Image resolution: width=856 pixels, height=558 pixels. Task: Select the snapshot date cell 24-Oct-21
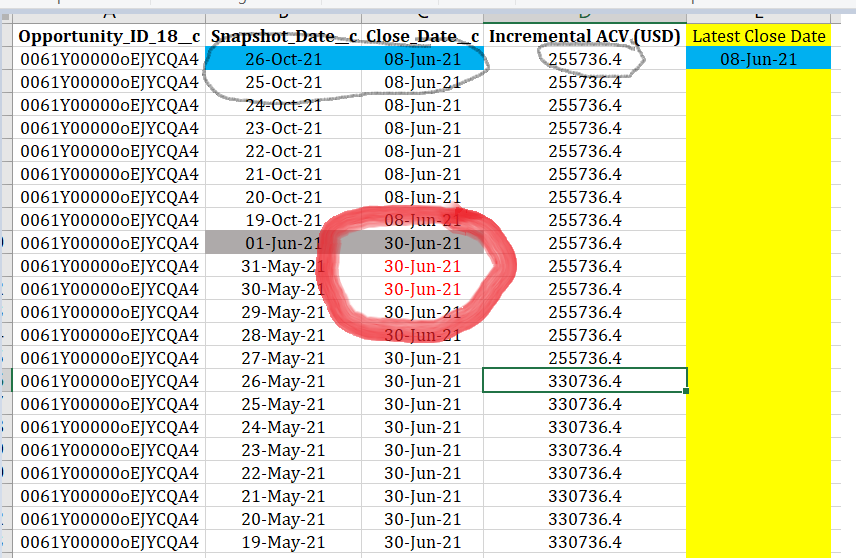[283, 105]
